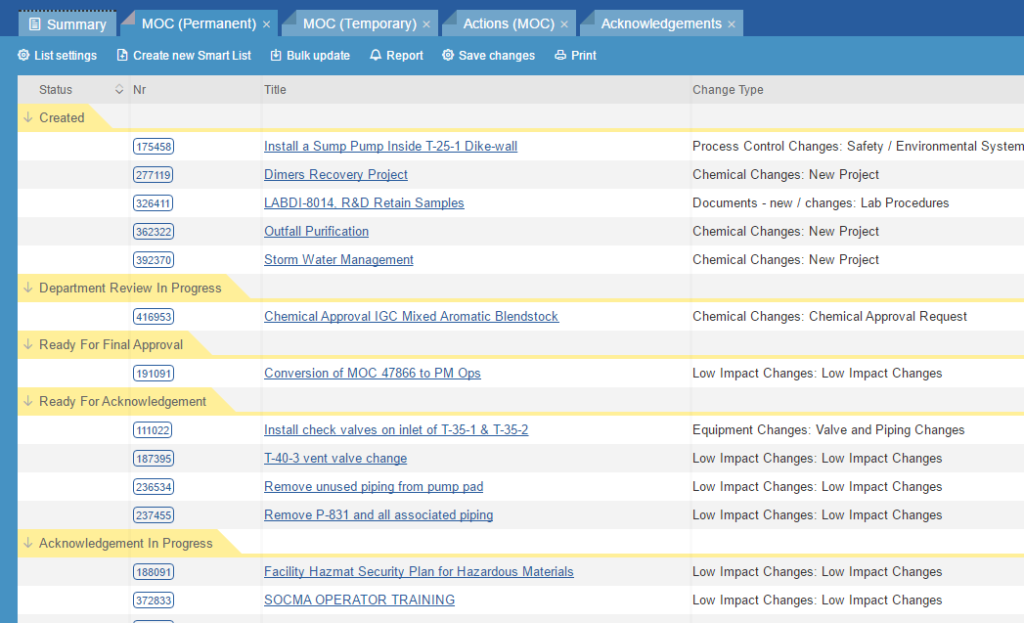Viewport: 1024px width, 623px height.
Task: Click record number 175458 badge
Action: pos(153,147)
